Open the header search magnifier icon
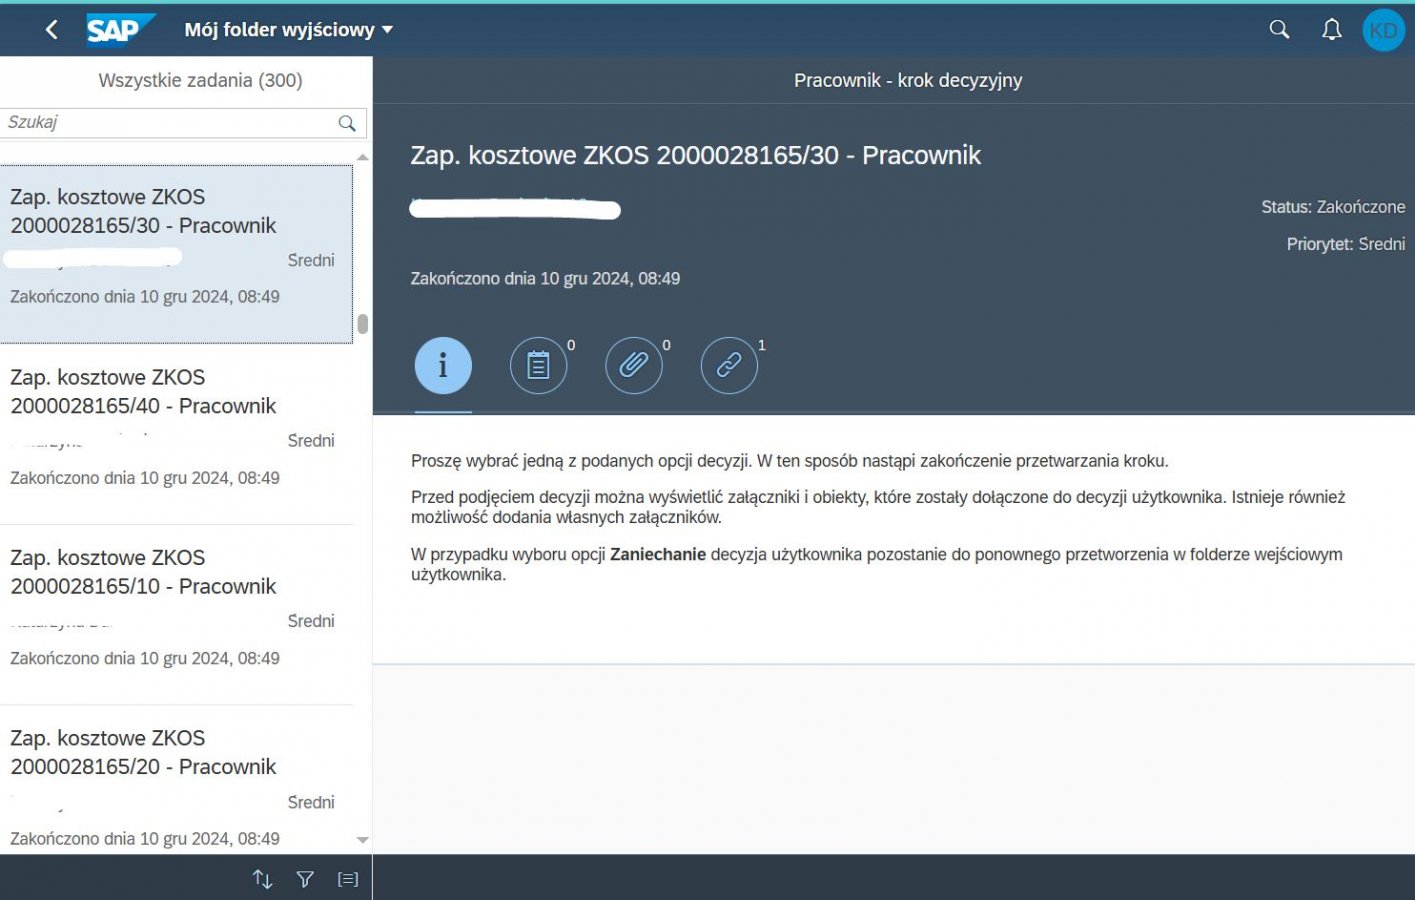The height and width of the screenshot is (900, 1415). click(x=1279, y=30)
